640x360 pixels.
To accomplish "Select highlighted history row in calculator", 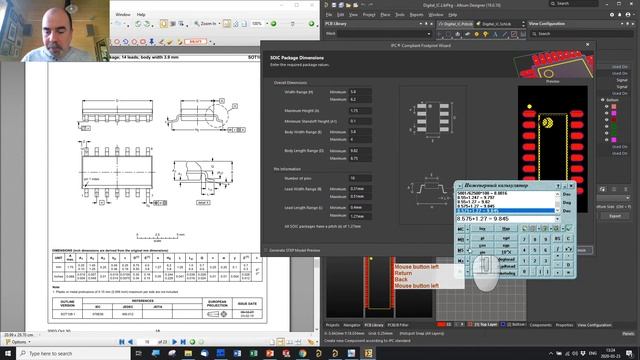I will [x=505, y=211].
